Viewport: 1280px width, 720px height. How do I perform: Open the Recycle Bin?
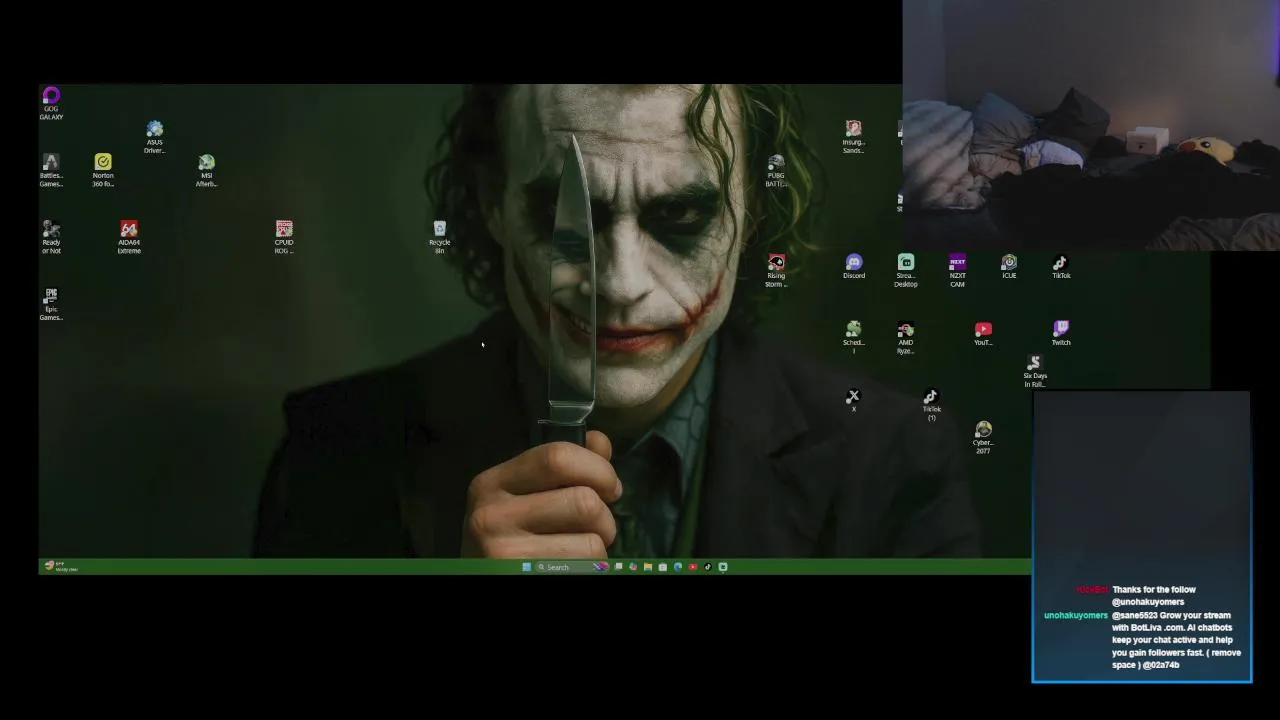click(x=439, y=237)
